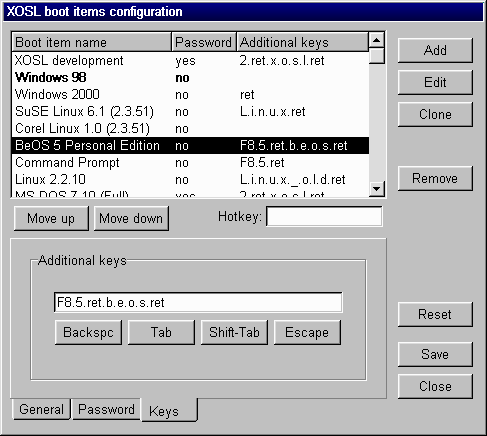Click the Boot item name column header
Image resolution: width=487 pixels, height=436 pixels.
coord(92,42)
